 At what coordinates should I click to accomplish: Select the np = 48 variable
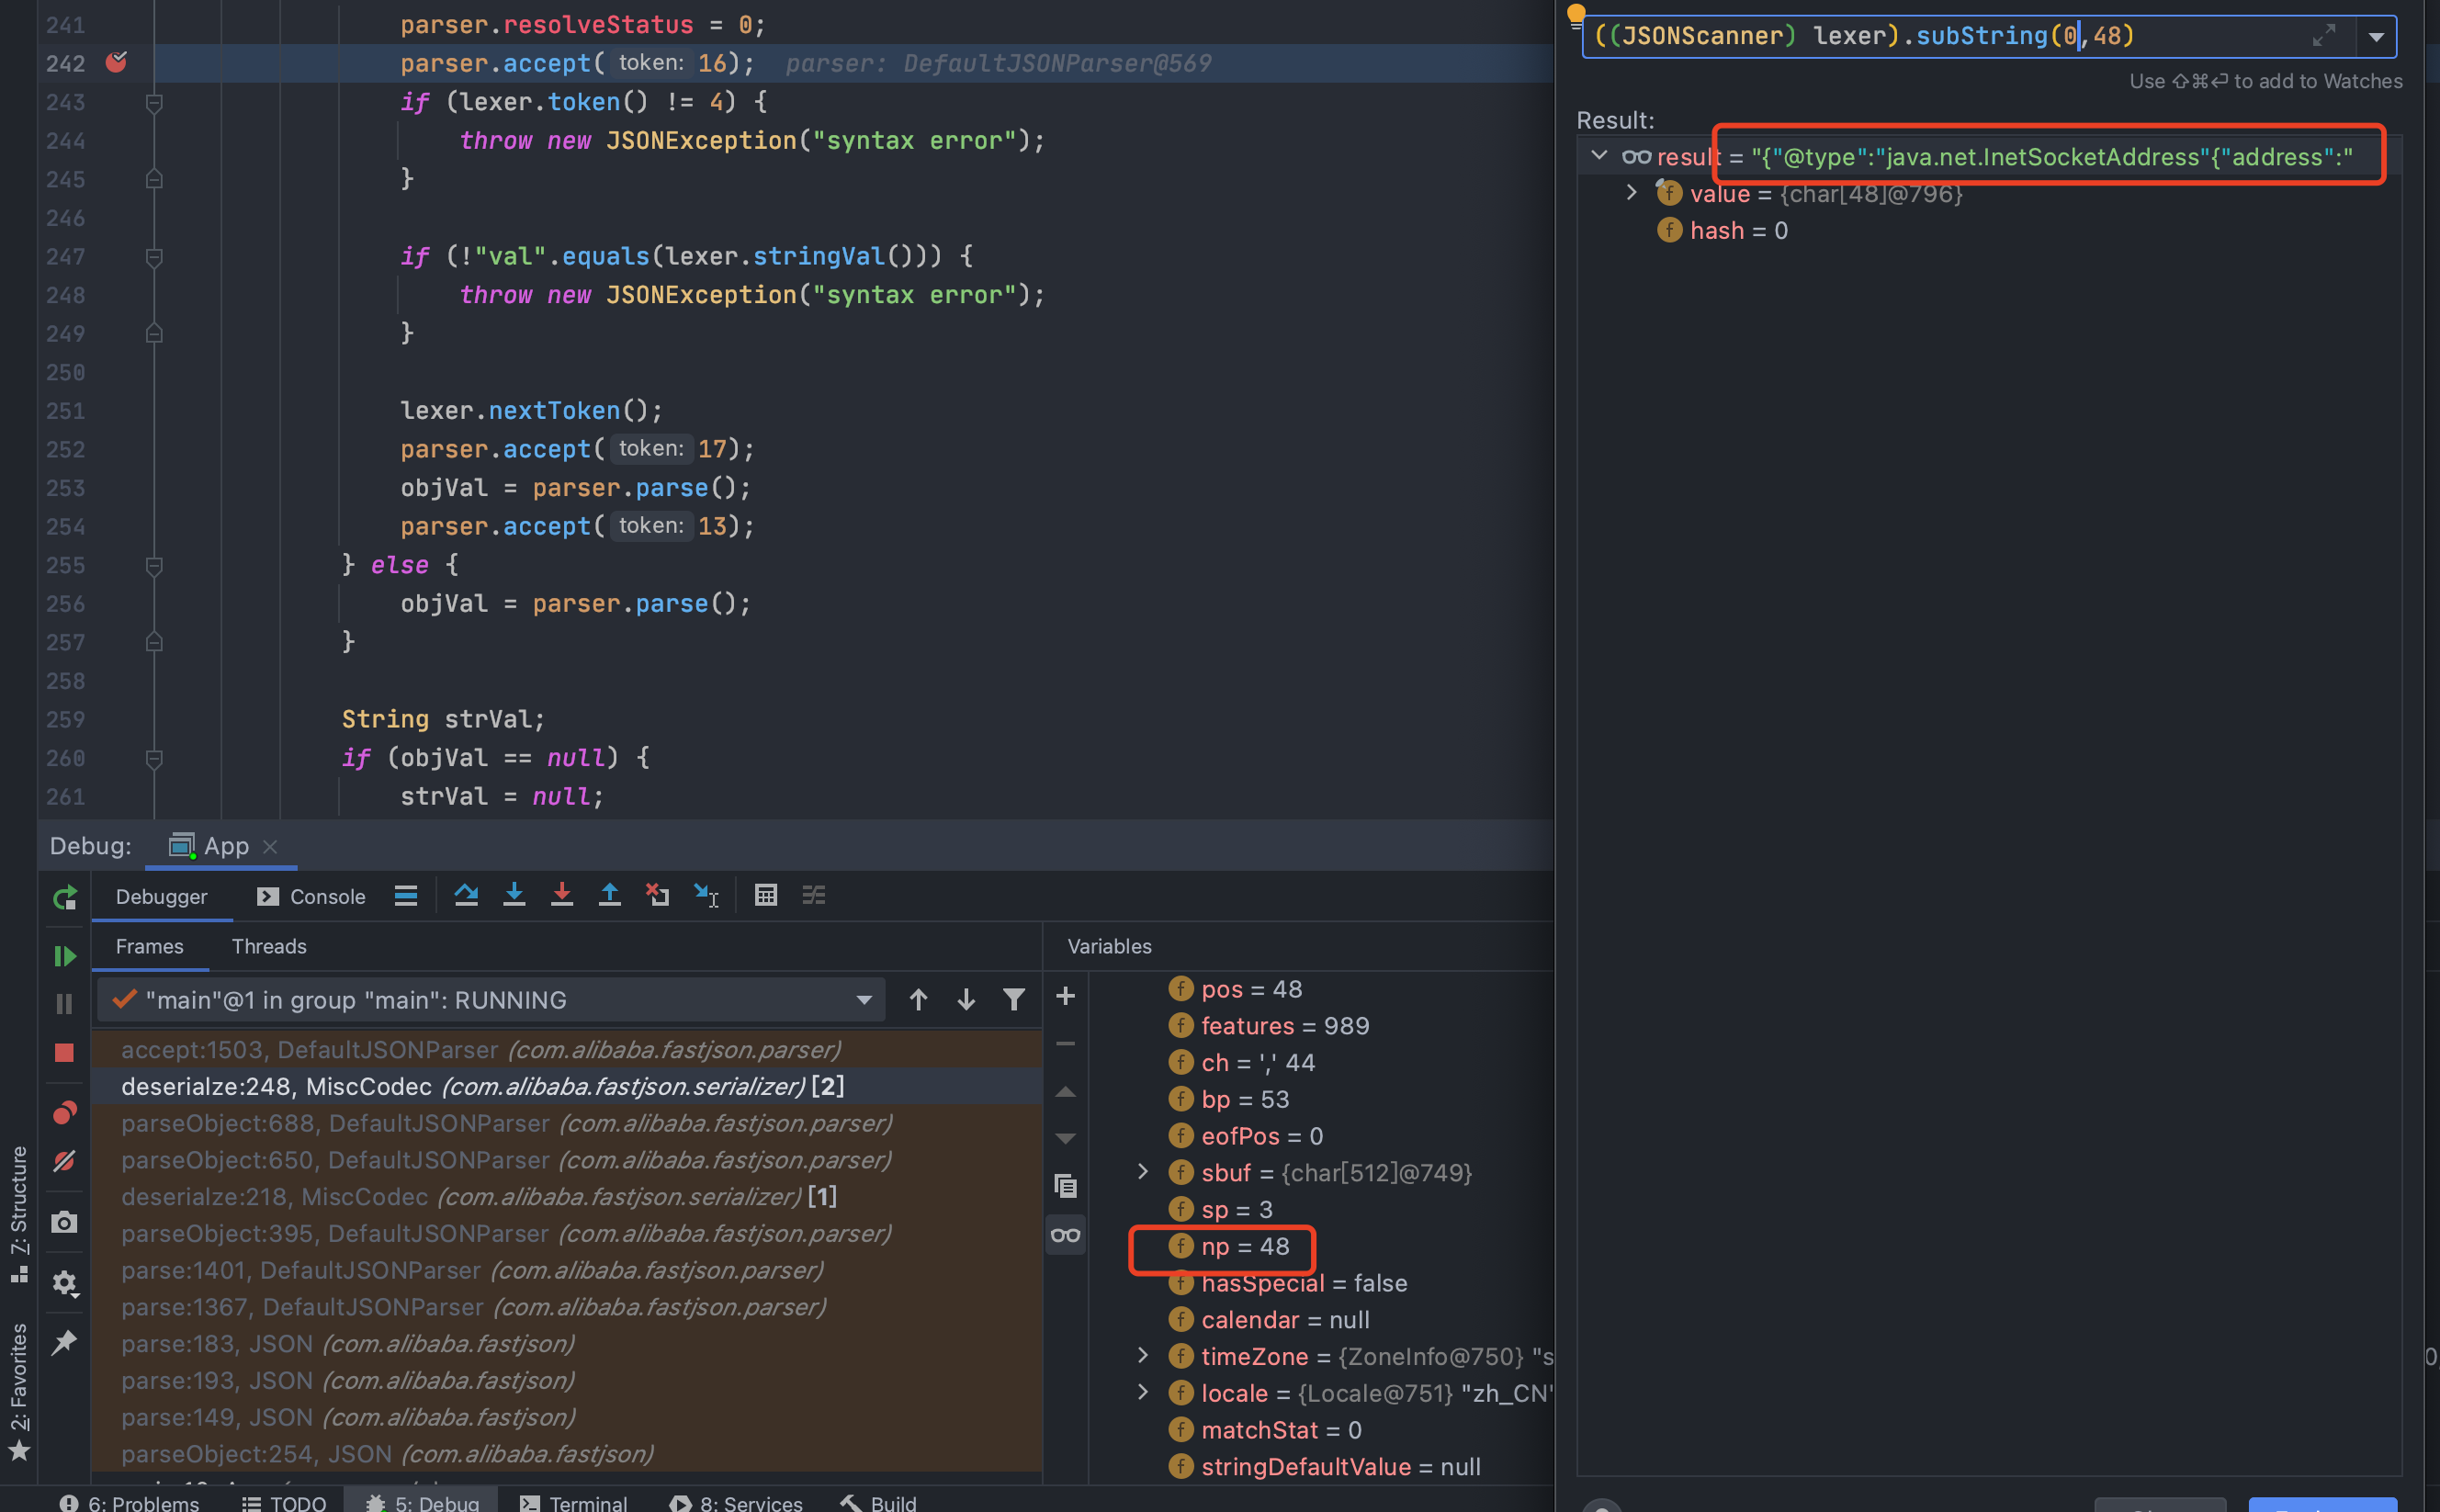1229,1246
